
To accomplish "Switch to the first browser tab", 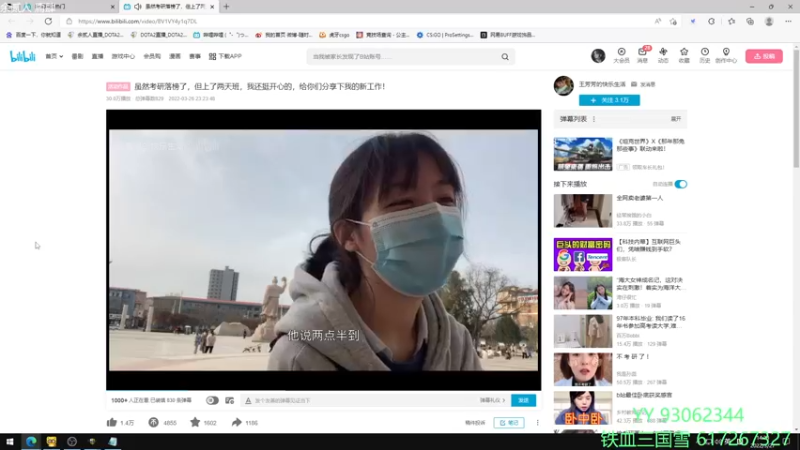I will [x=59, y=7].
